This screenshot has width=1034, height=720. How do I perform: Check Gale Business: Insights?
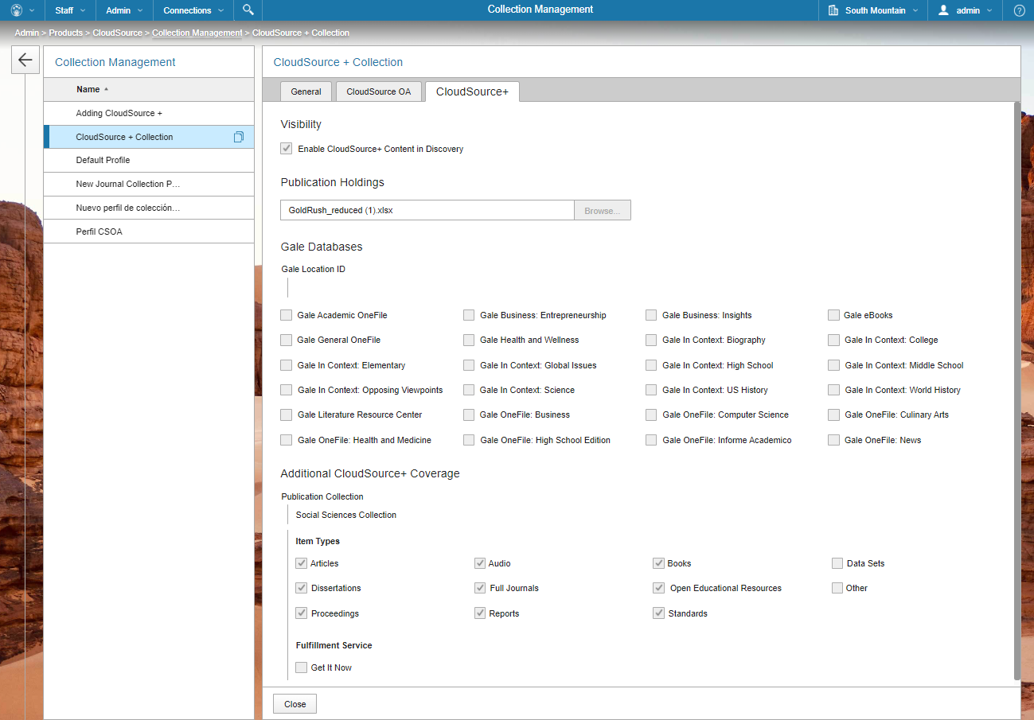tap(652, 315)
